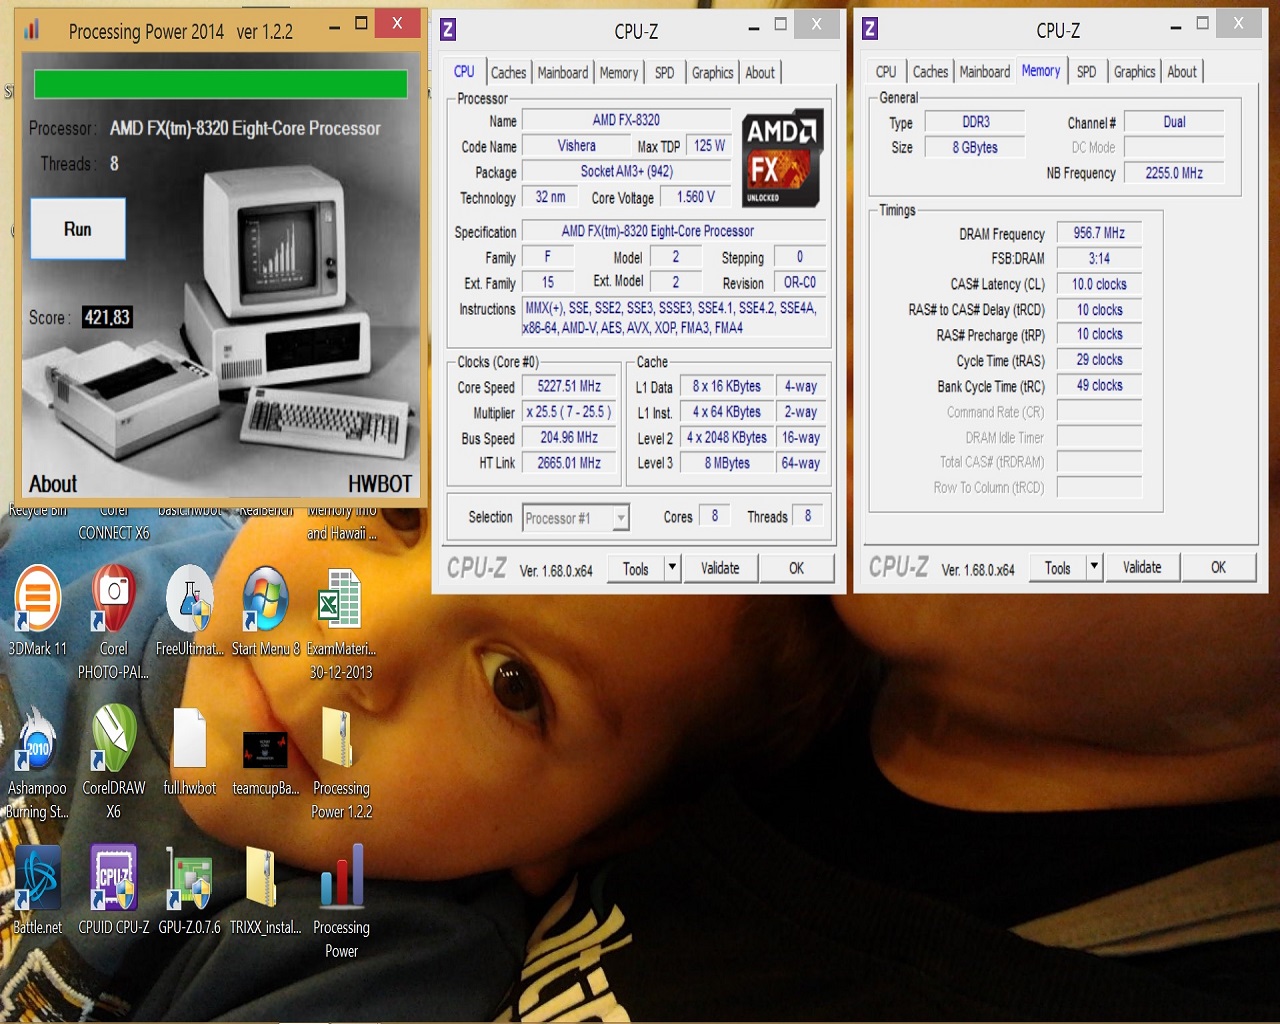Switch to CPU tab in the CPU-Z window showing the Memory tab
This screenshot has width=1280, height=1024.
(x=886, y=72)
